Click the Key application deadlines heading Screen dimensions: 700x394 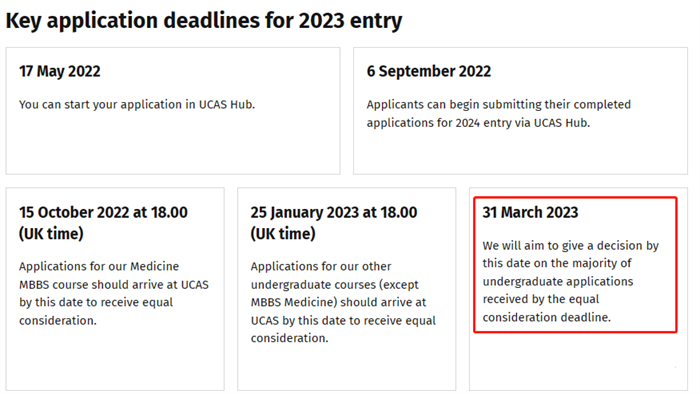[204, 21]
